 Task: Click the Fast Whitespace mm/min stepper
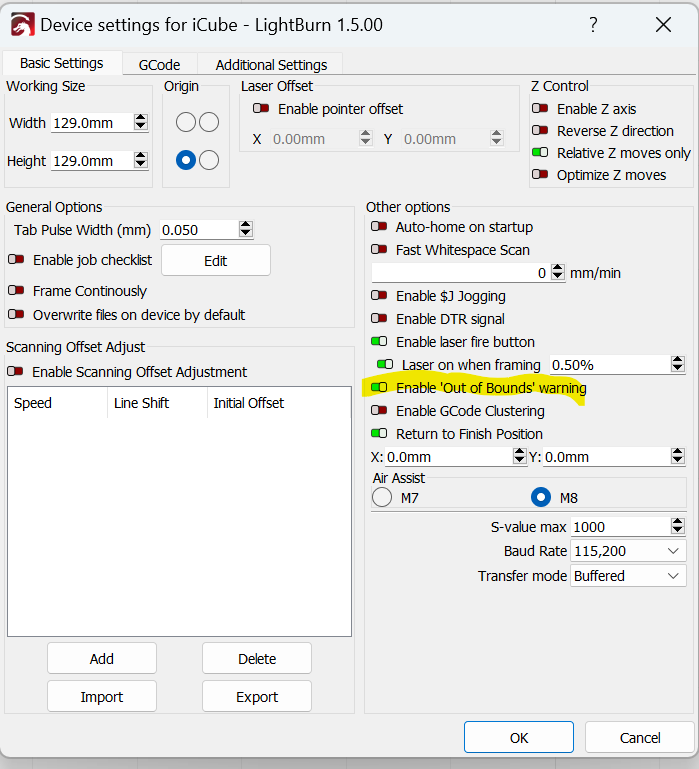pos(558,272)
